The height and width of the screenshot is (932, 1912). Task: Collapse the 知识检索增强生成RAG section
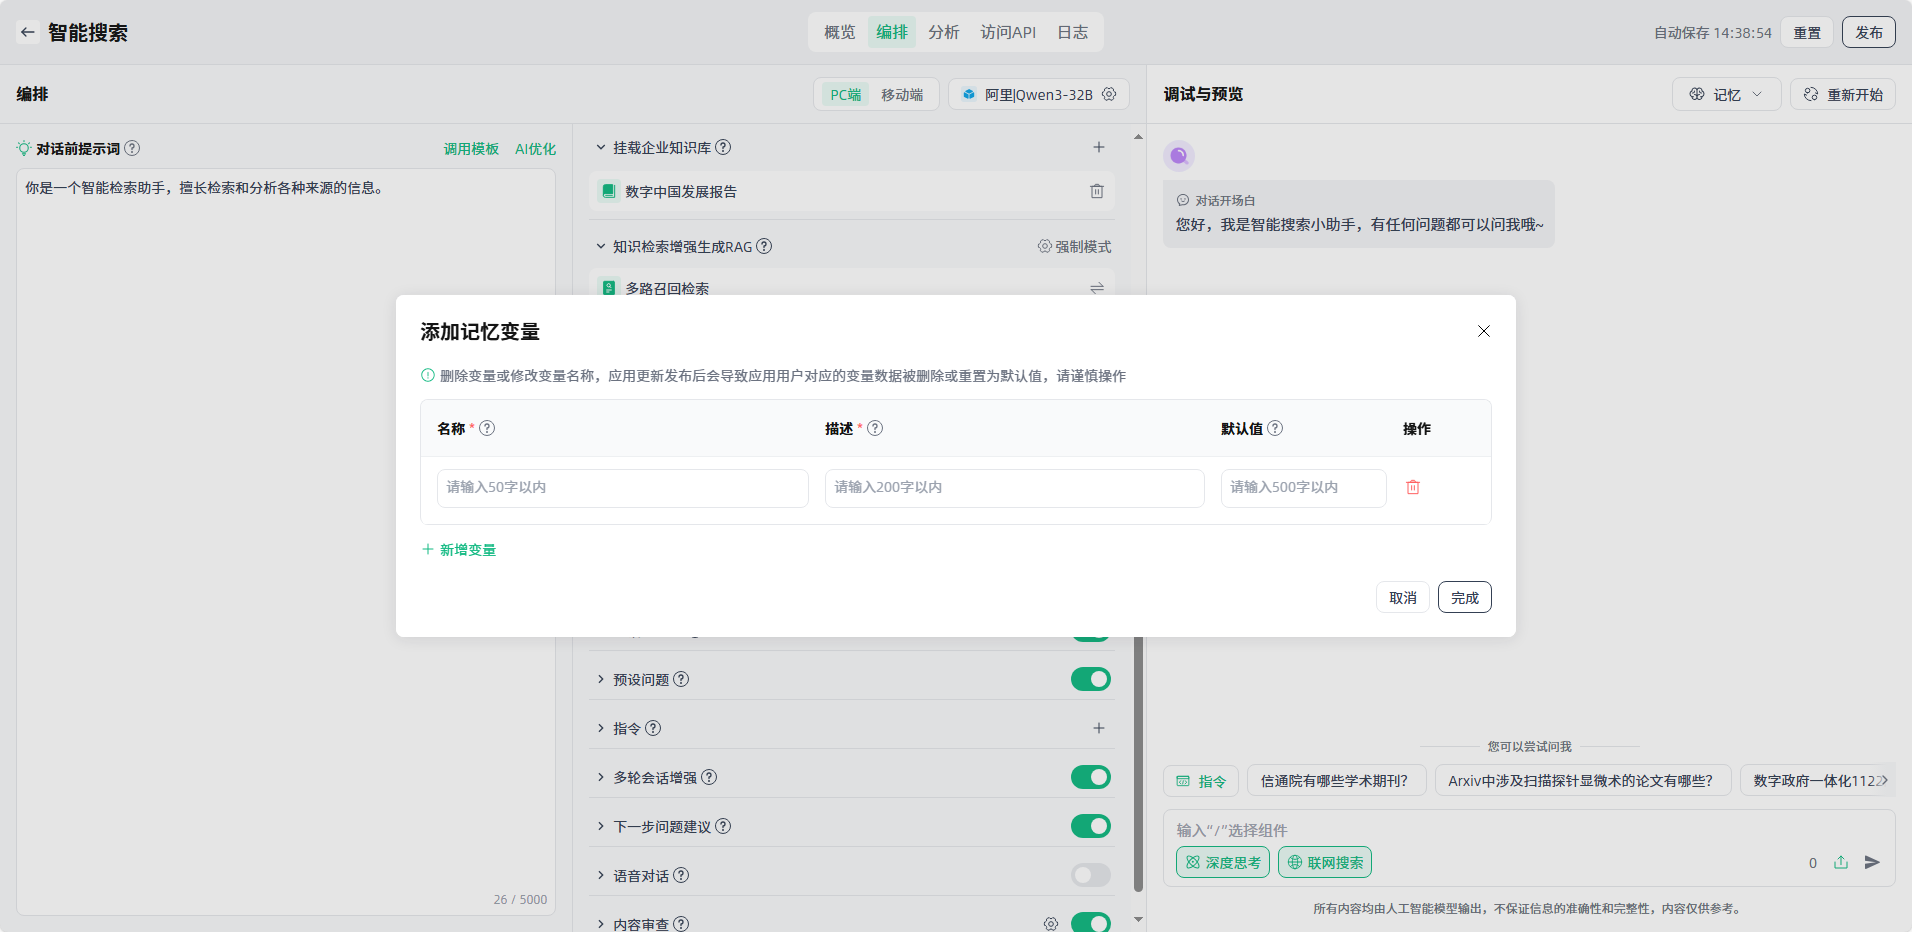coord(601,246)
